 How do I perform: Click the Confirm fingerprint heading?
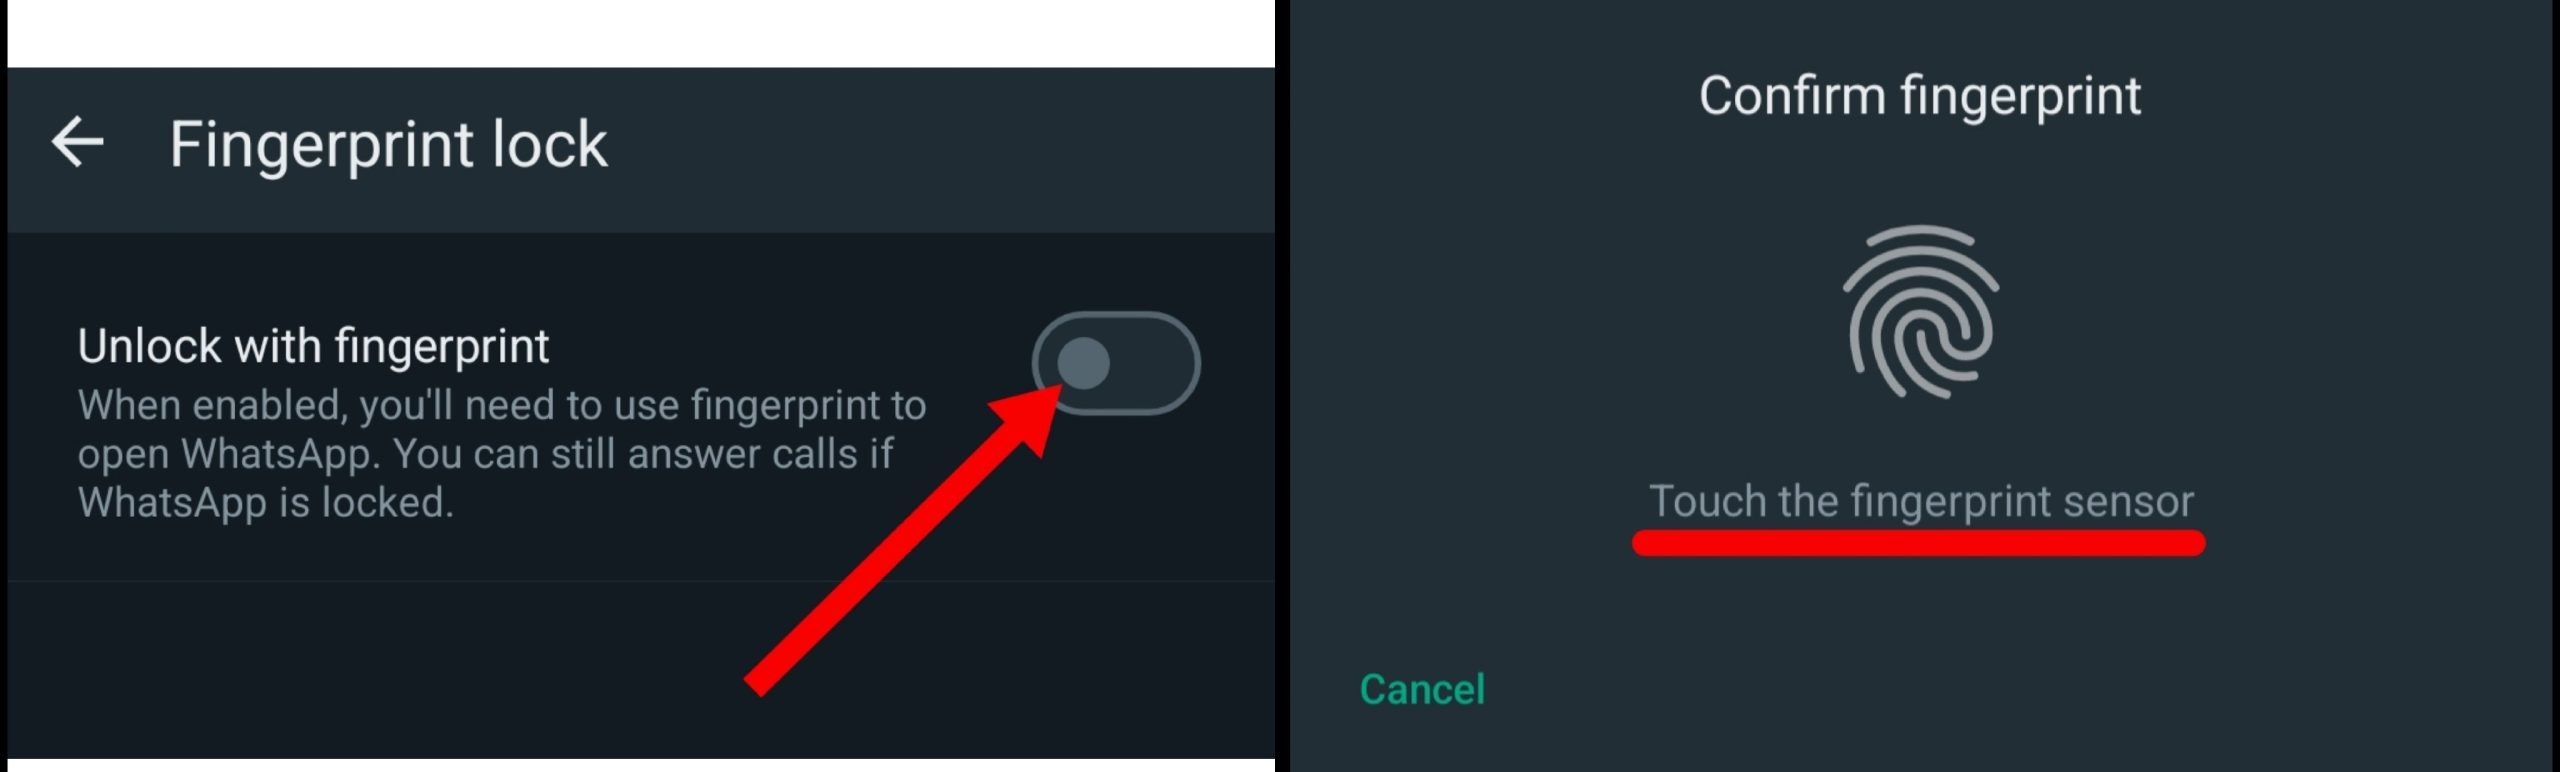coord(1920,96)
